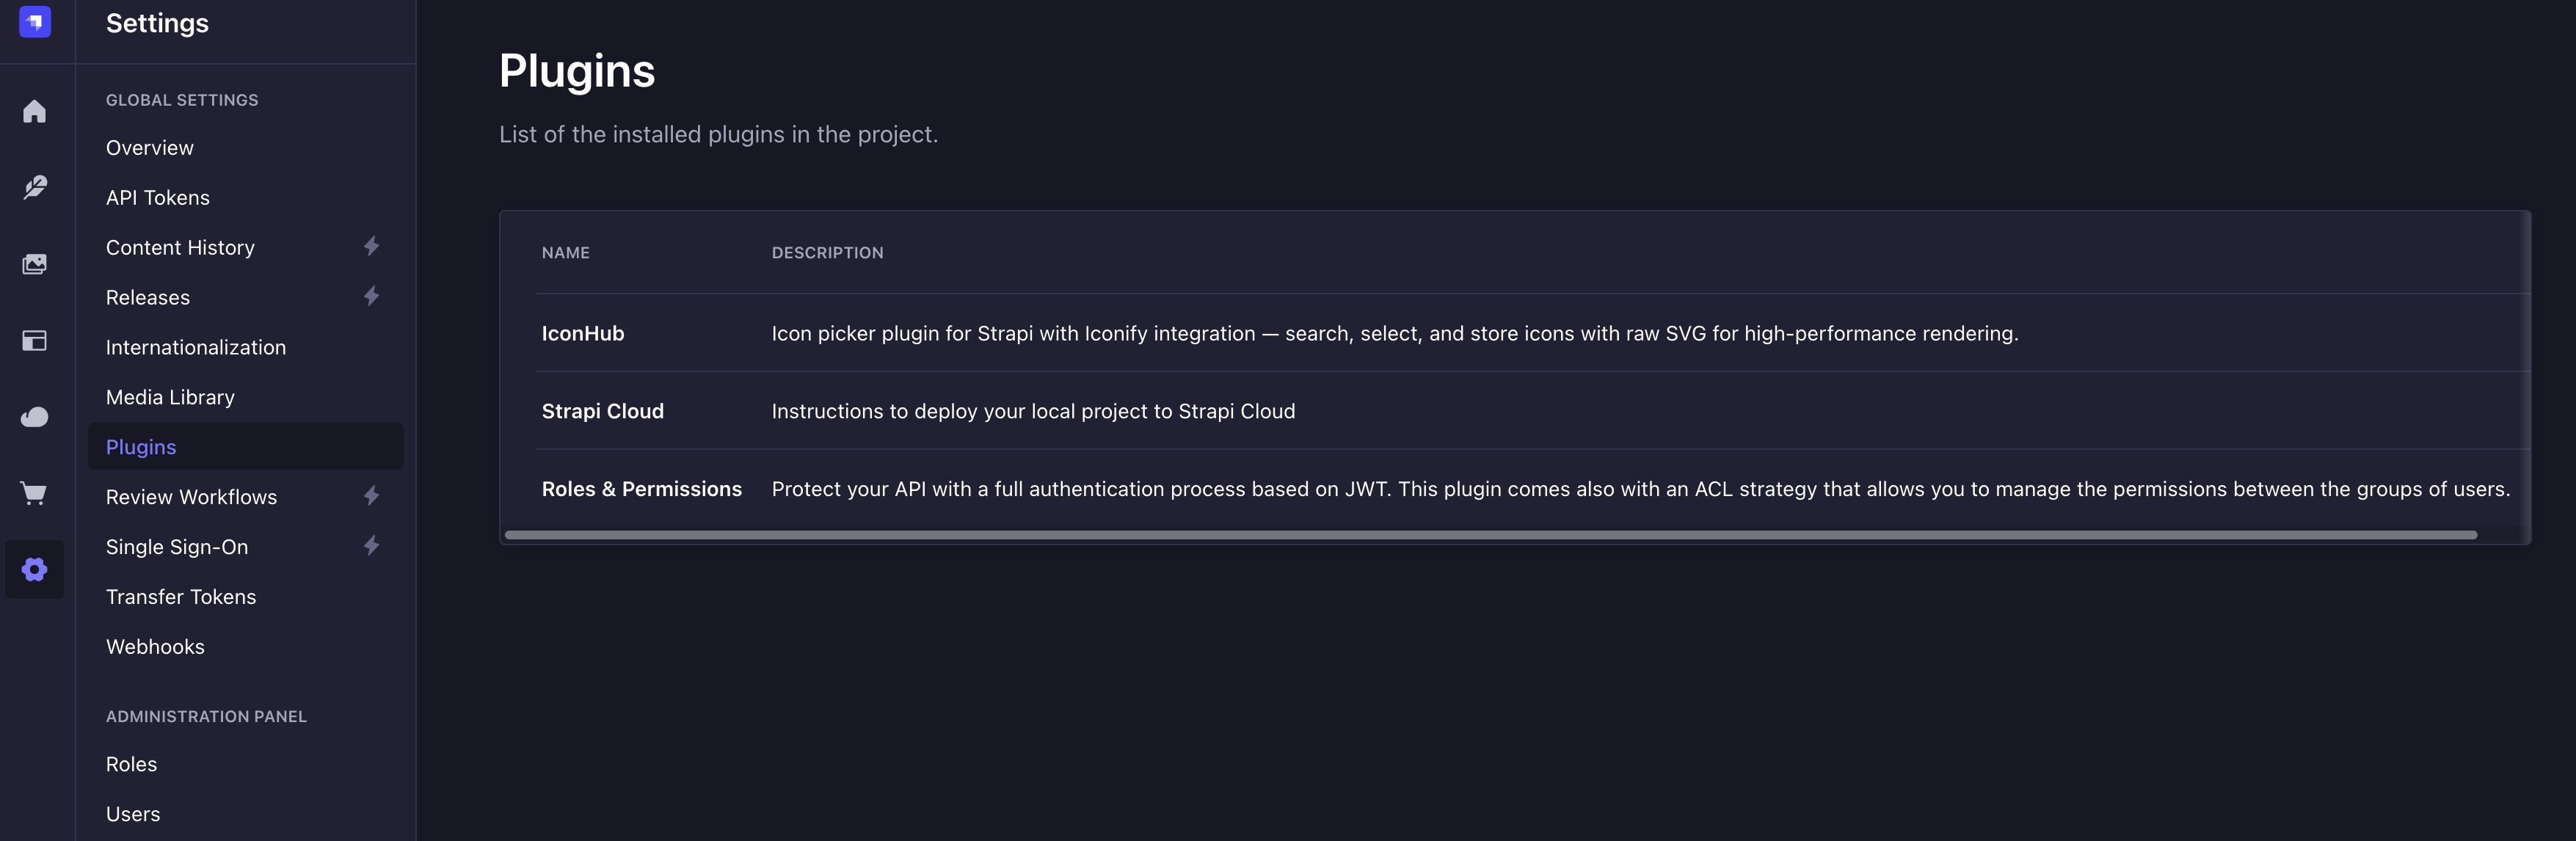2576x841 pixels.
Task: Go to Transfer Tokens settings
Action: tap(181, 597)
